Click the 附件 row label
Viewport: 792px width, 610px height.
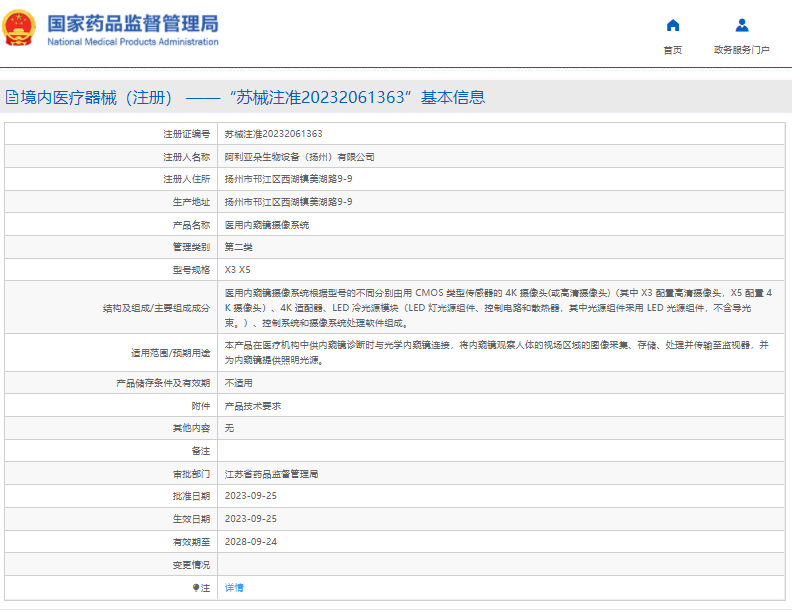pyautogui.click(x=201, y=406)
